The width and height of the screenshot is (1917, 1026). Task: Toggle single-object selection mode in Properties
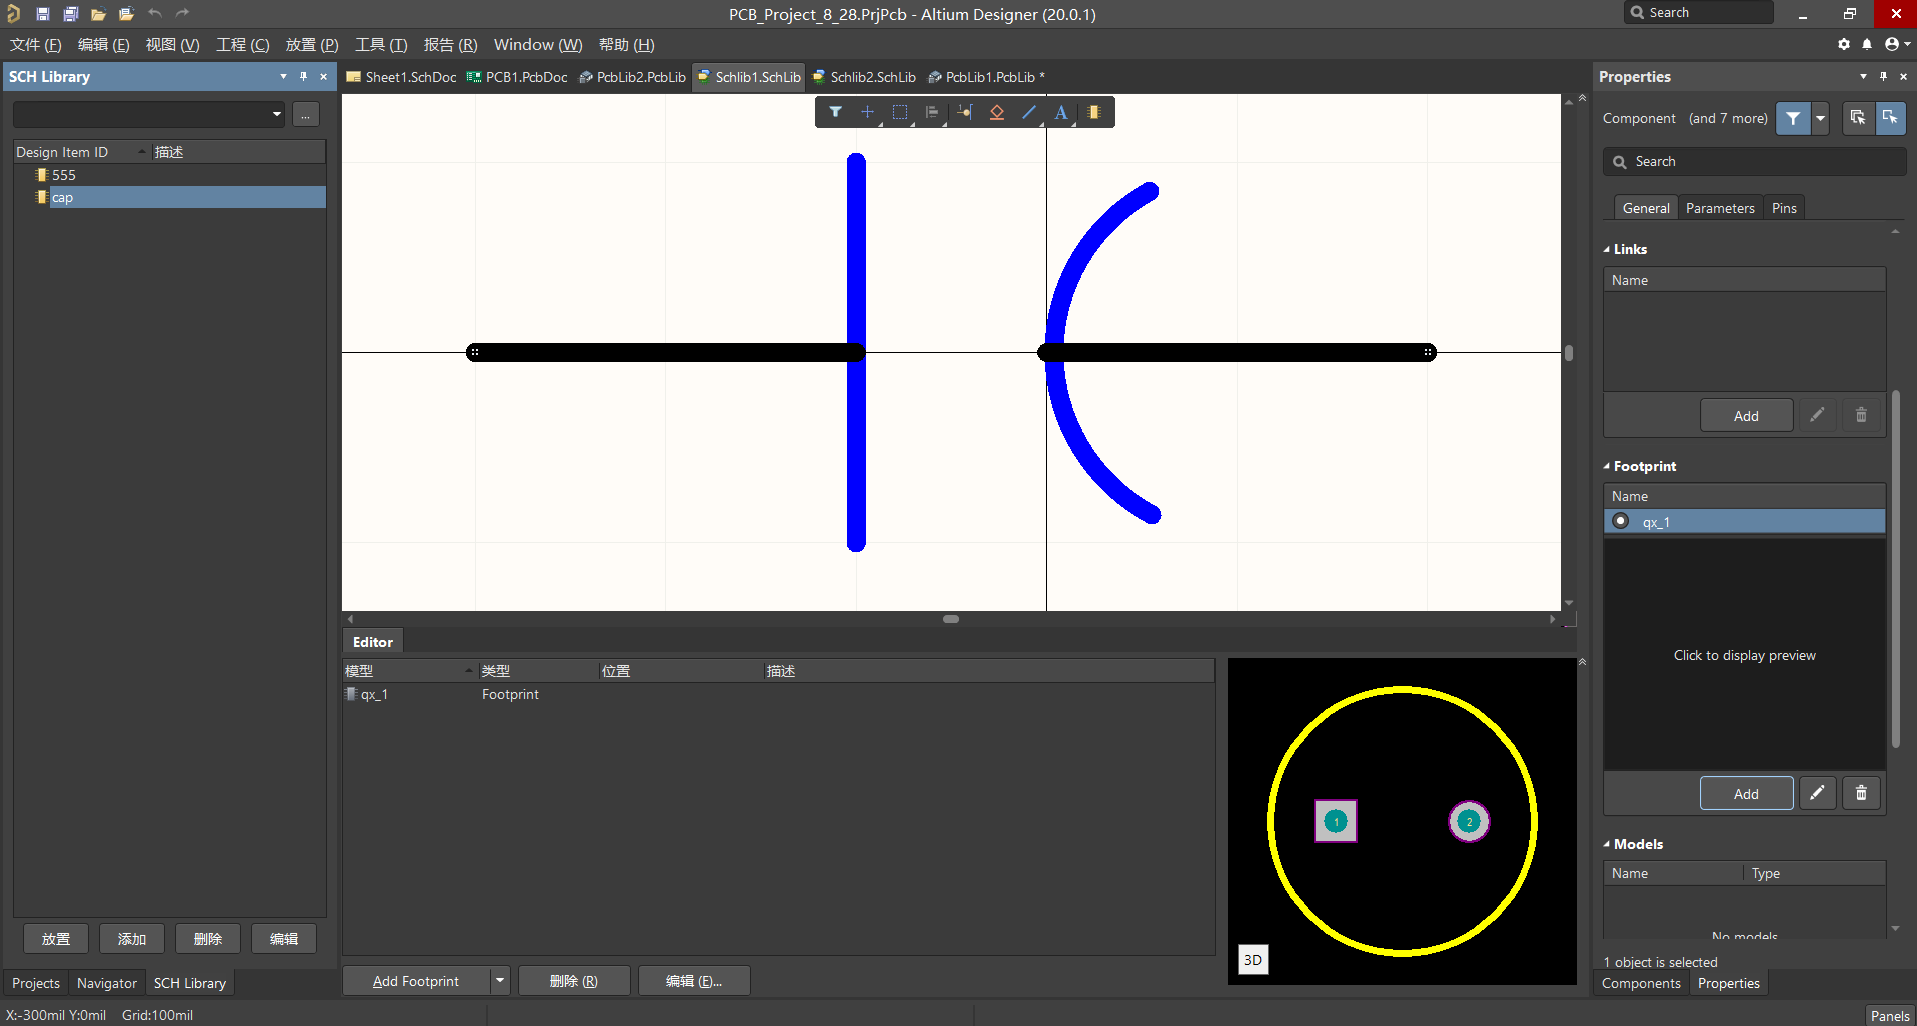point(1890,118)
